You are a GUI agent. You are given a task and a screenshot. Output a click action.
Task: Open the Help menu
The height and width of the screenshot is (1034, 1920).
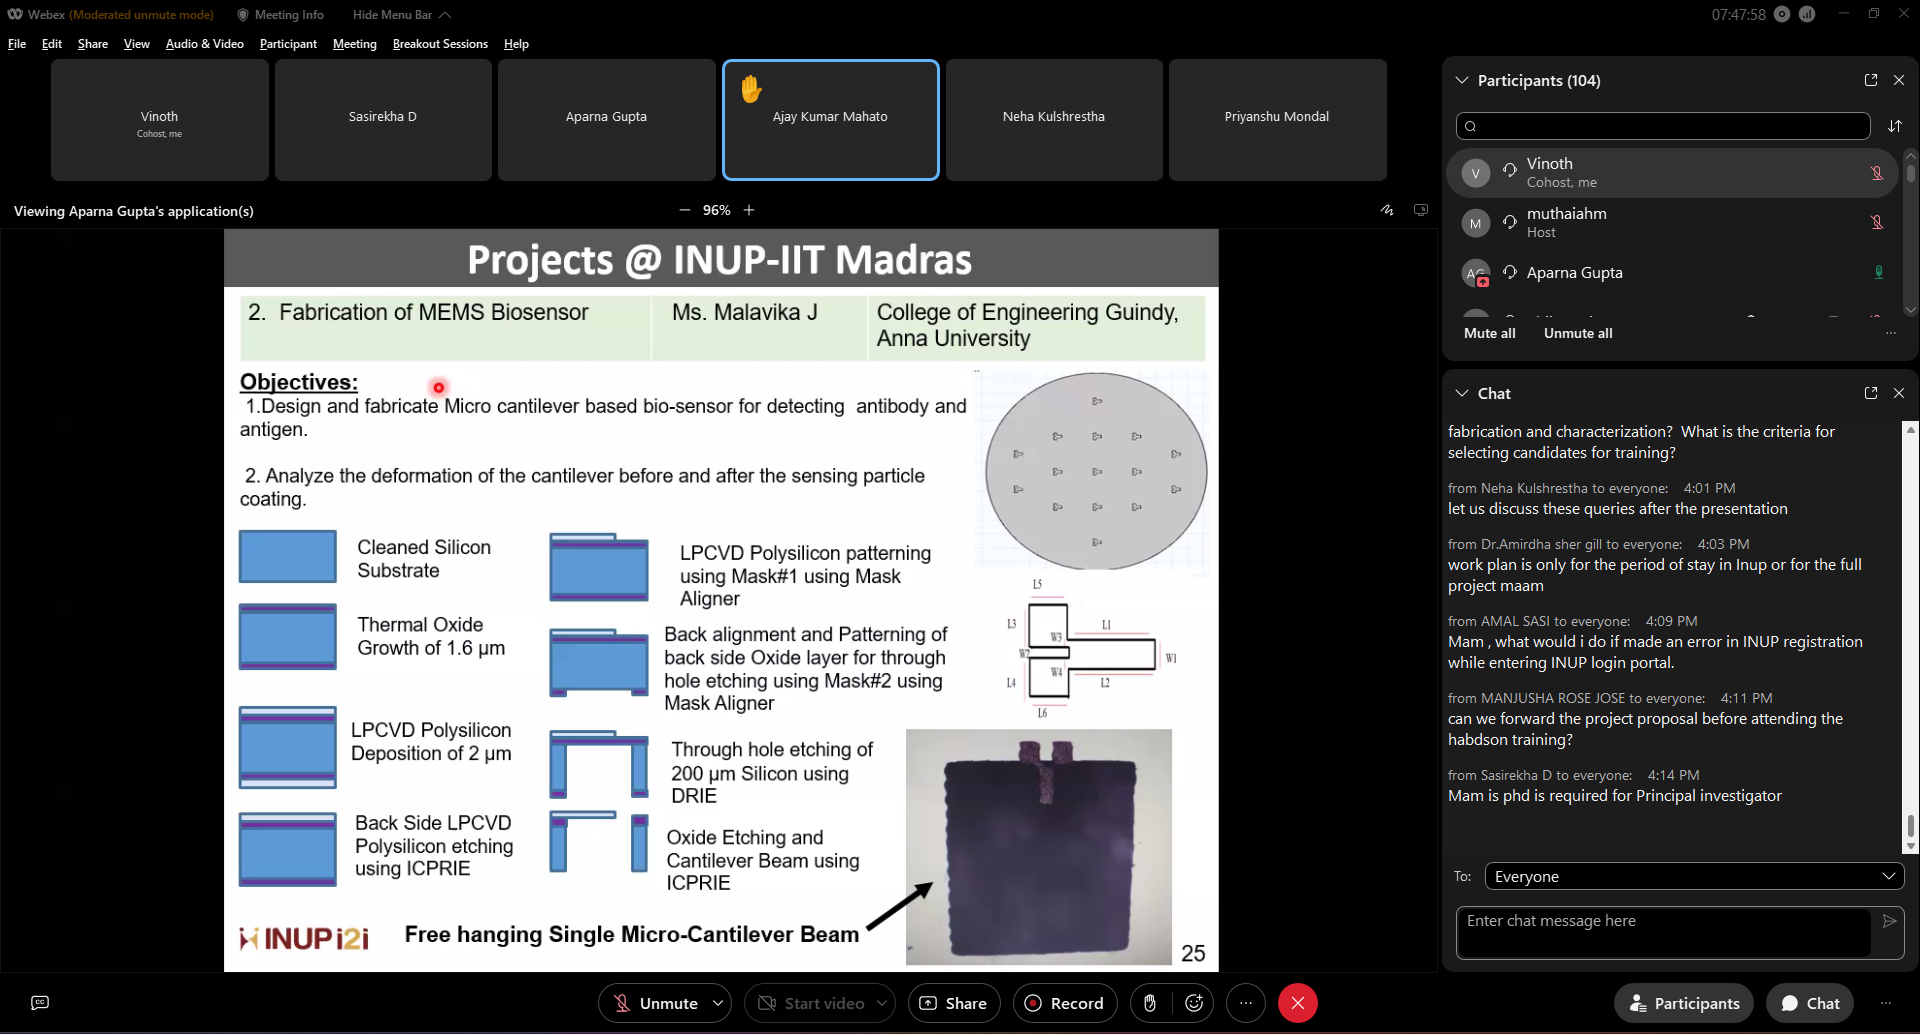[516, 44]
